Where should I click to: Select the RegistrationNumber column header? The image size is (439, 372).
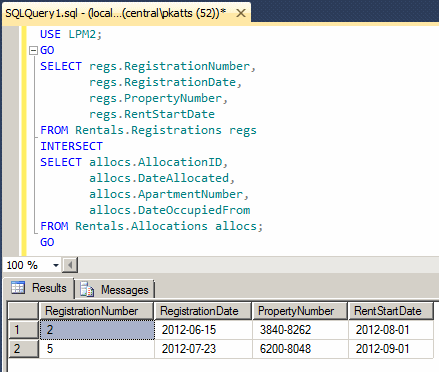point(96,311)
